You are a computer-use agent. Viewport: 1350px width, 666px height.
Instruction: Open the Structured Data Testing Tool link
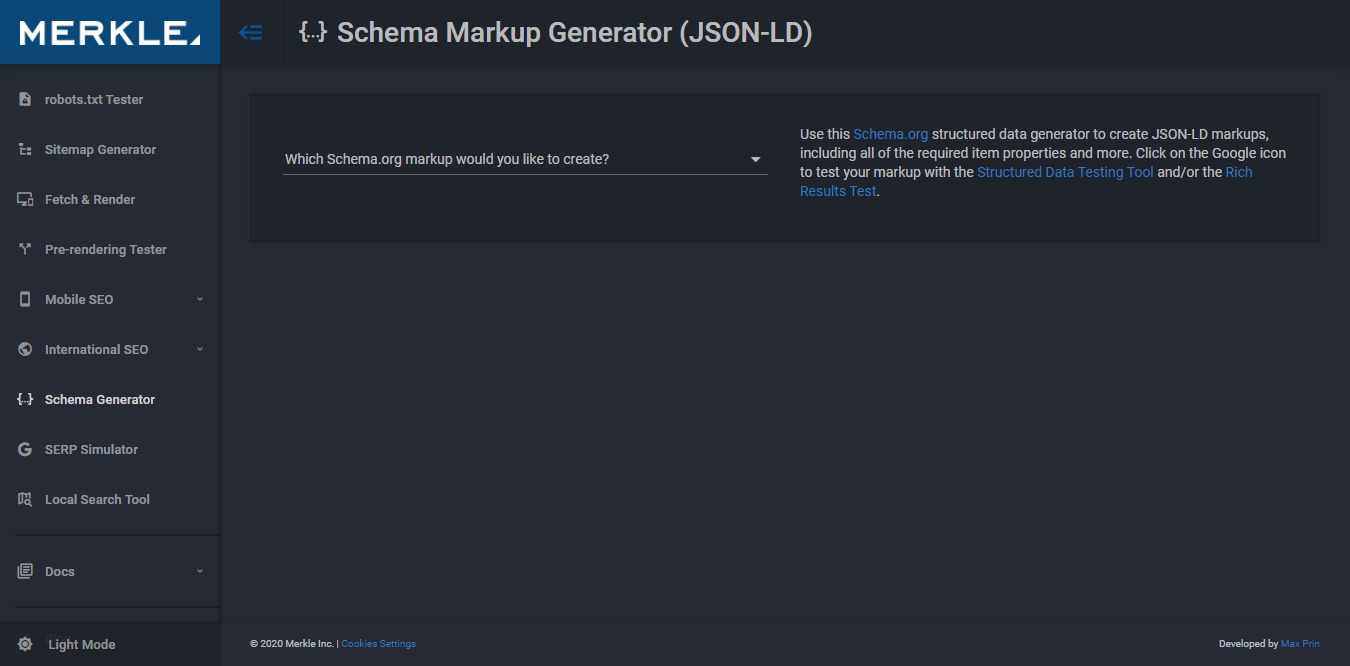1064,171
